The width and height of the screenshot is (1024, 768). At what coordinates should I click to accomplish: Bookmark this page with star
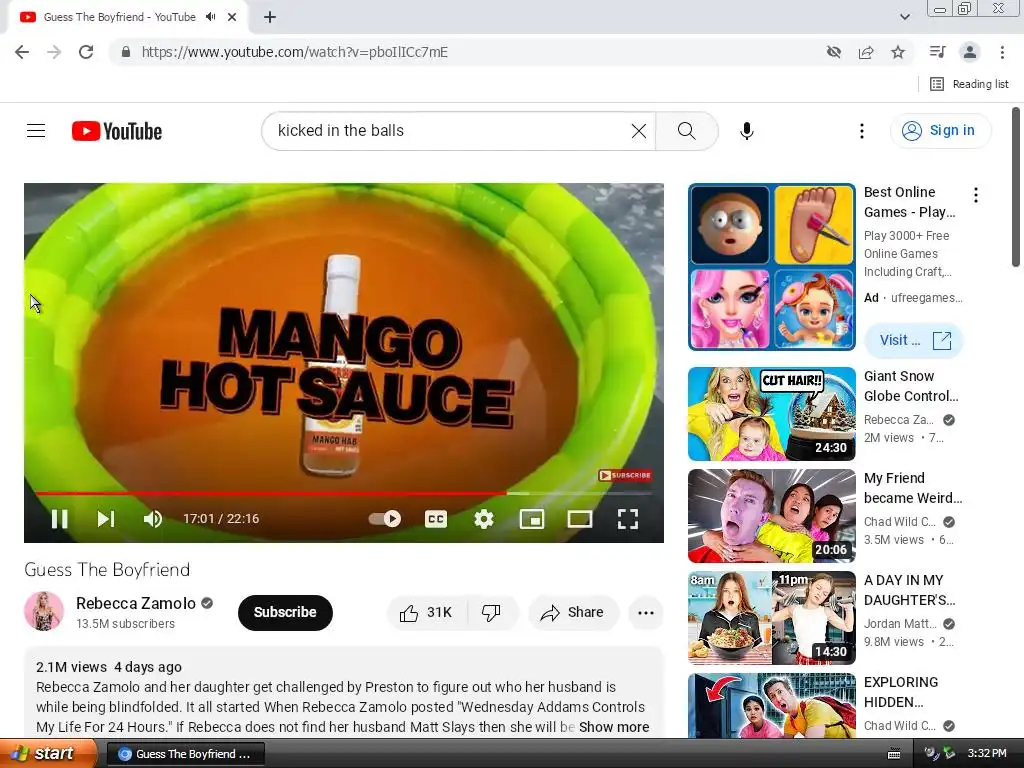point(898,52)
